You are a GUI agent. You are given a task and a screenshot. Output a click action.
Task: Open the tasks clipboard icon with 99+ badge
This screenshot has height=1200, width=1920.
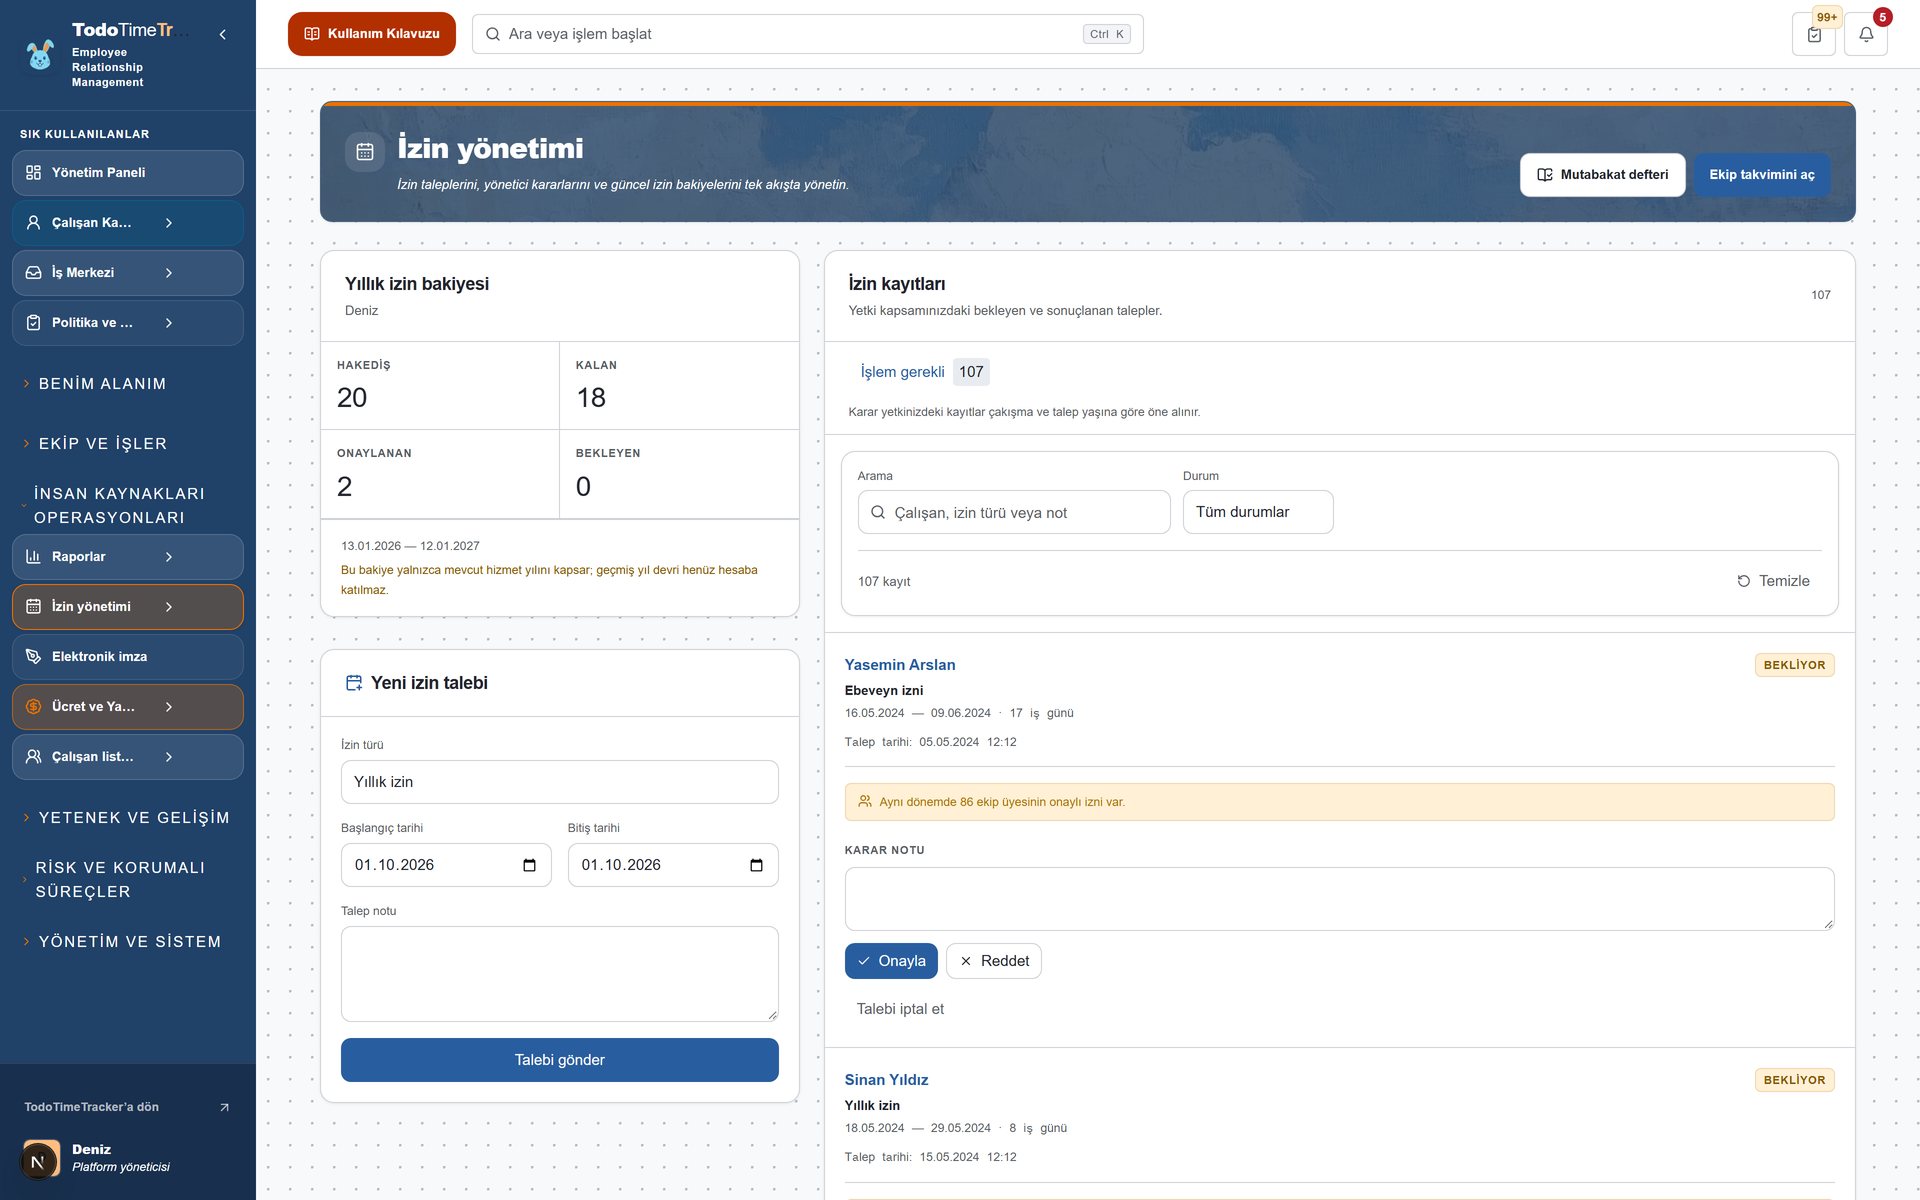coord(1814,34)
